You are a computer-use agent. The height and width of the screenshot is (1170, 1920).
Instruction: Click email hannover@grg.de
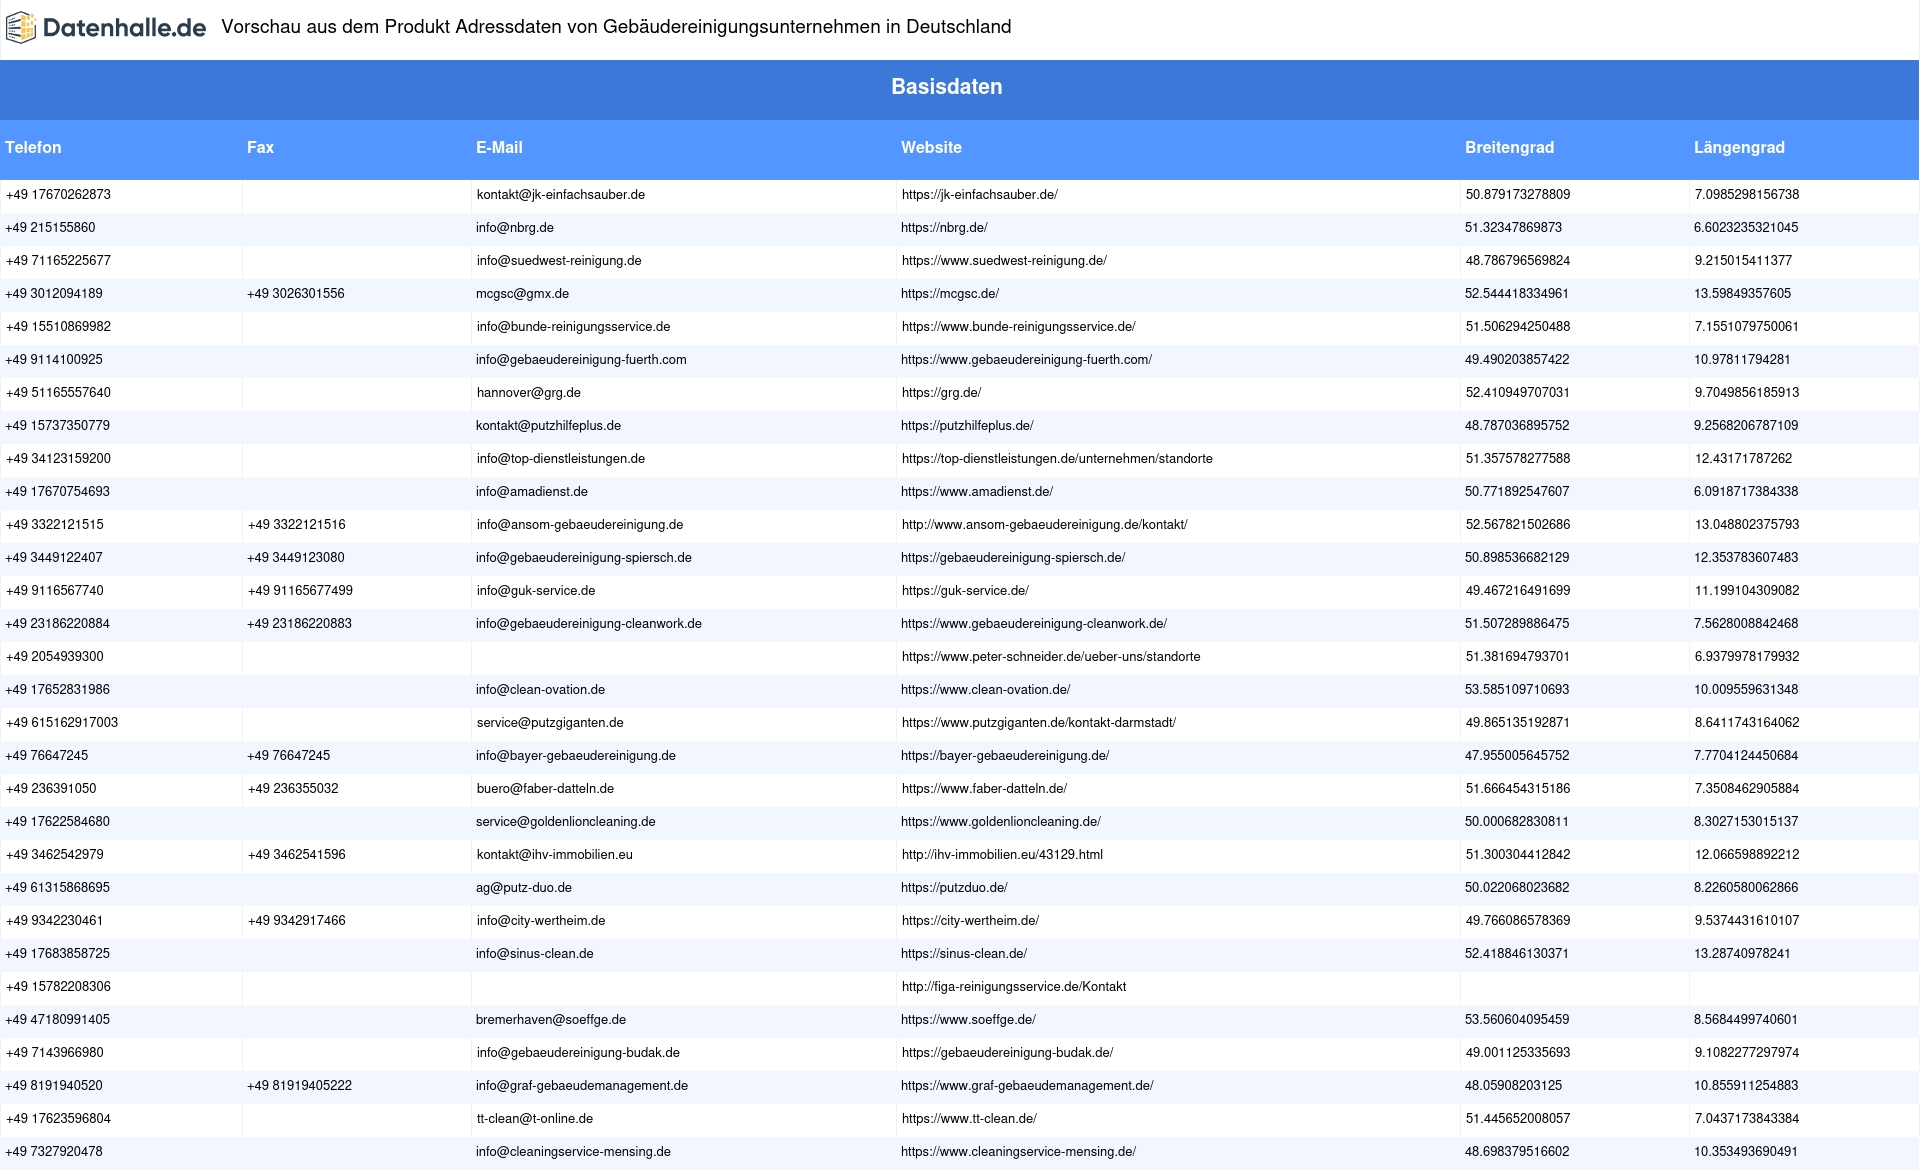click(x=529, y=393)
